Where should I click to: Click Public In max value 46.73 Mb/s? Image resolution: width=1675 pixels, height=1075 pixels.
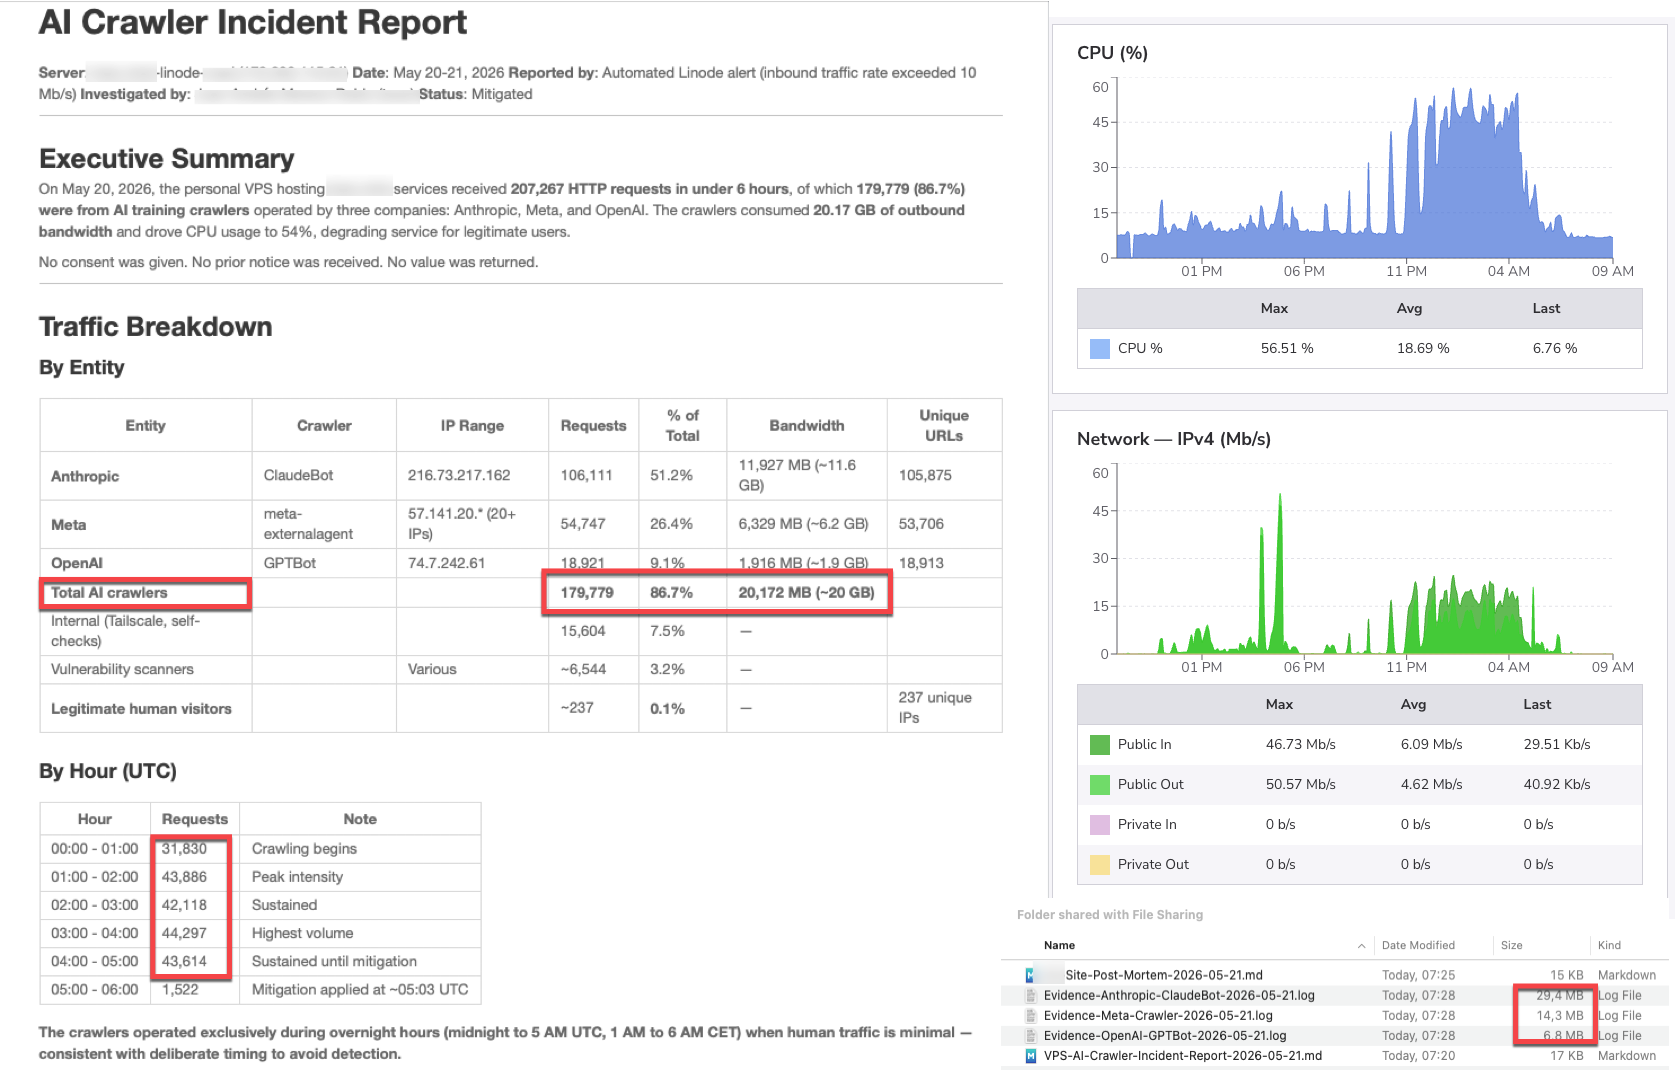pos(1300,744)
